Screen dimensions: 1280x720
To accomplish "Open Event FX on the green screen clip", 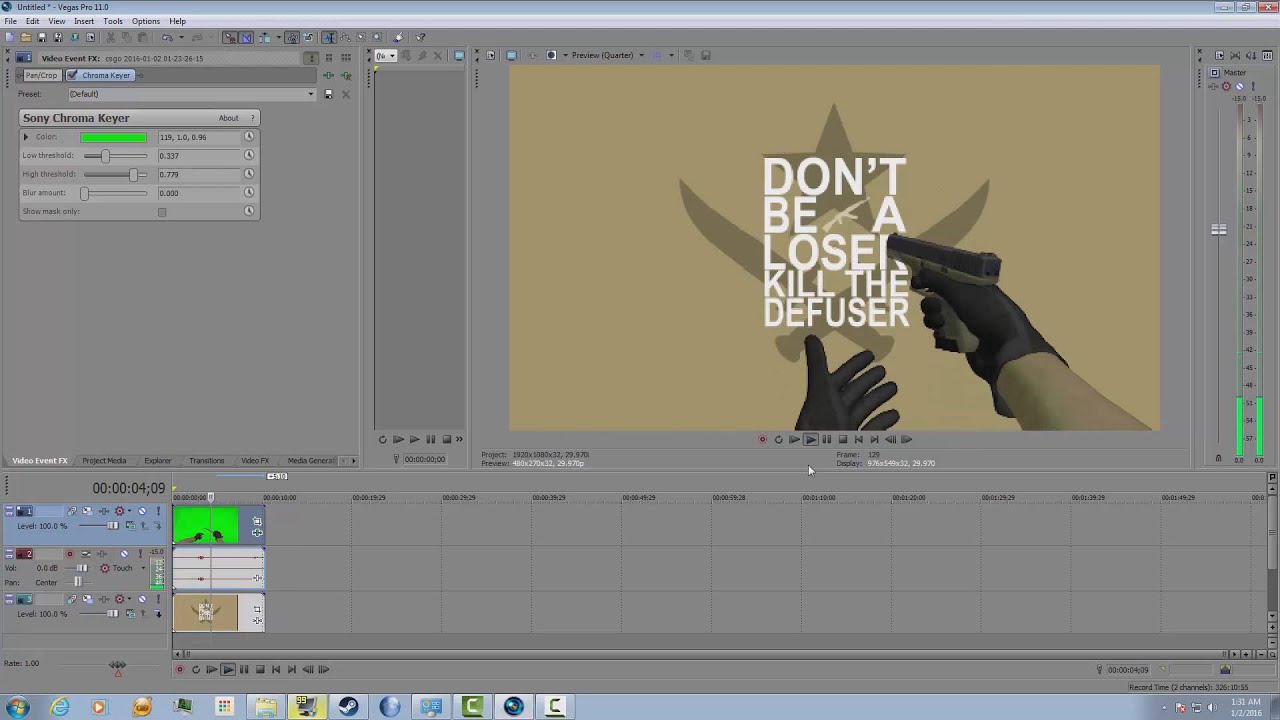I will (257, 533).
